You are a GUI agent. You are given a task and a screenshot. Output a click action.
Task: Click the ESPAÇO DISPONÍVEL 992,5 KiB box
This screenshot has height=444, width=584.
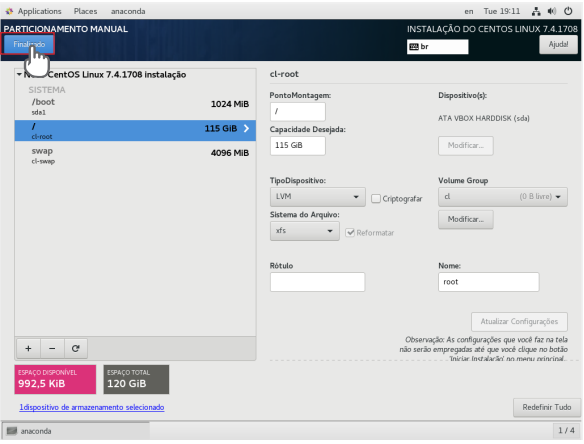tap(55, 379)
